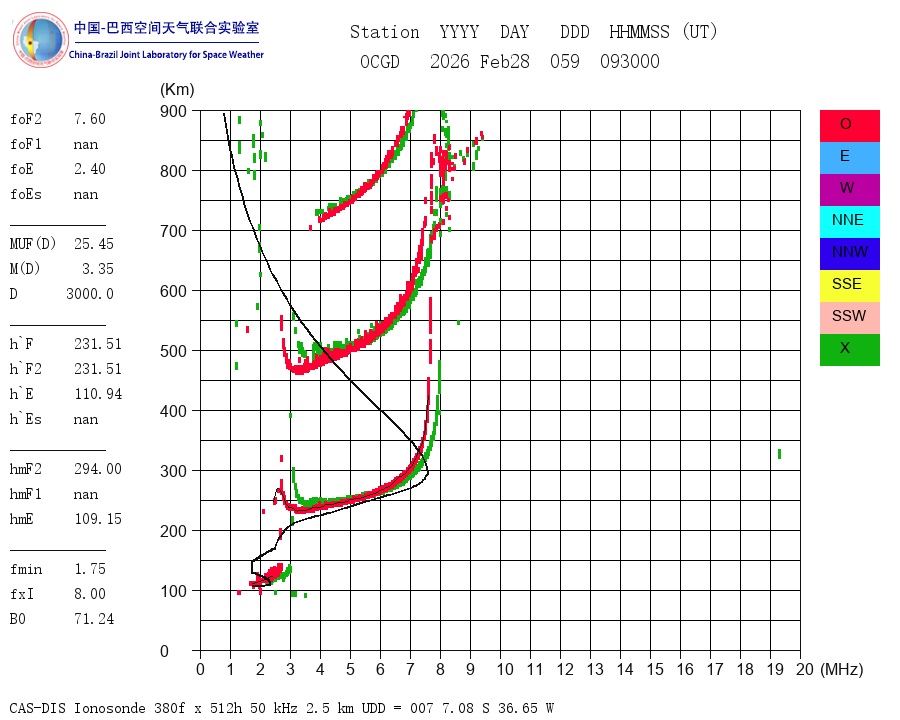Click the 900 km axis tick label
900x720 pixels.
click(x=173, y=111)
